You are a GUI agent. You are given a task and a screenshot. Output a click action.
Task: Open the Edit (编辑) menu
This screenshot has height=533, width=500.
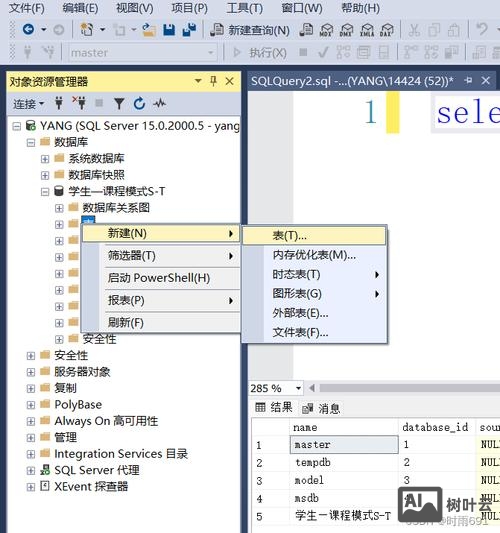(81, 8)
